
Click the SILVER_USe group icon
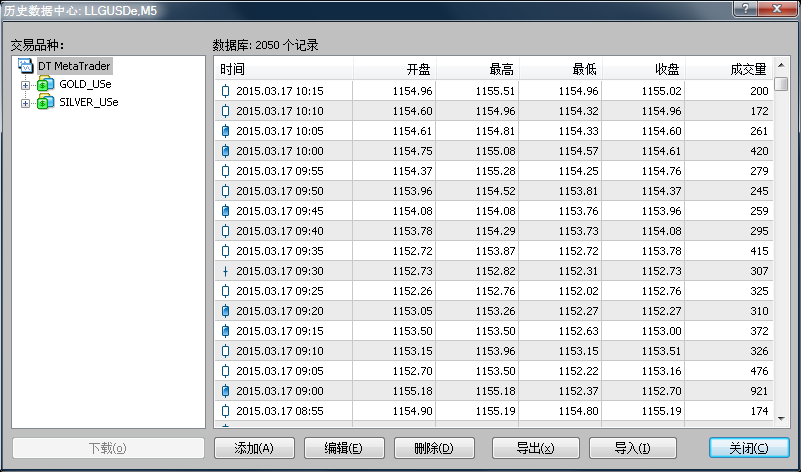pyautogui.click(x=46, y=102)
